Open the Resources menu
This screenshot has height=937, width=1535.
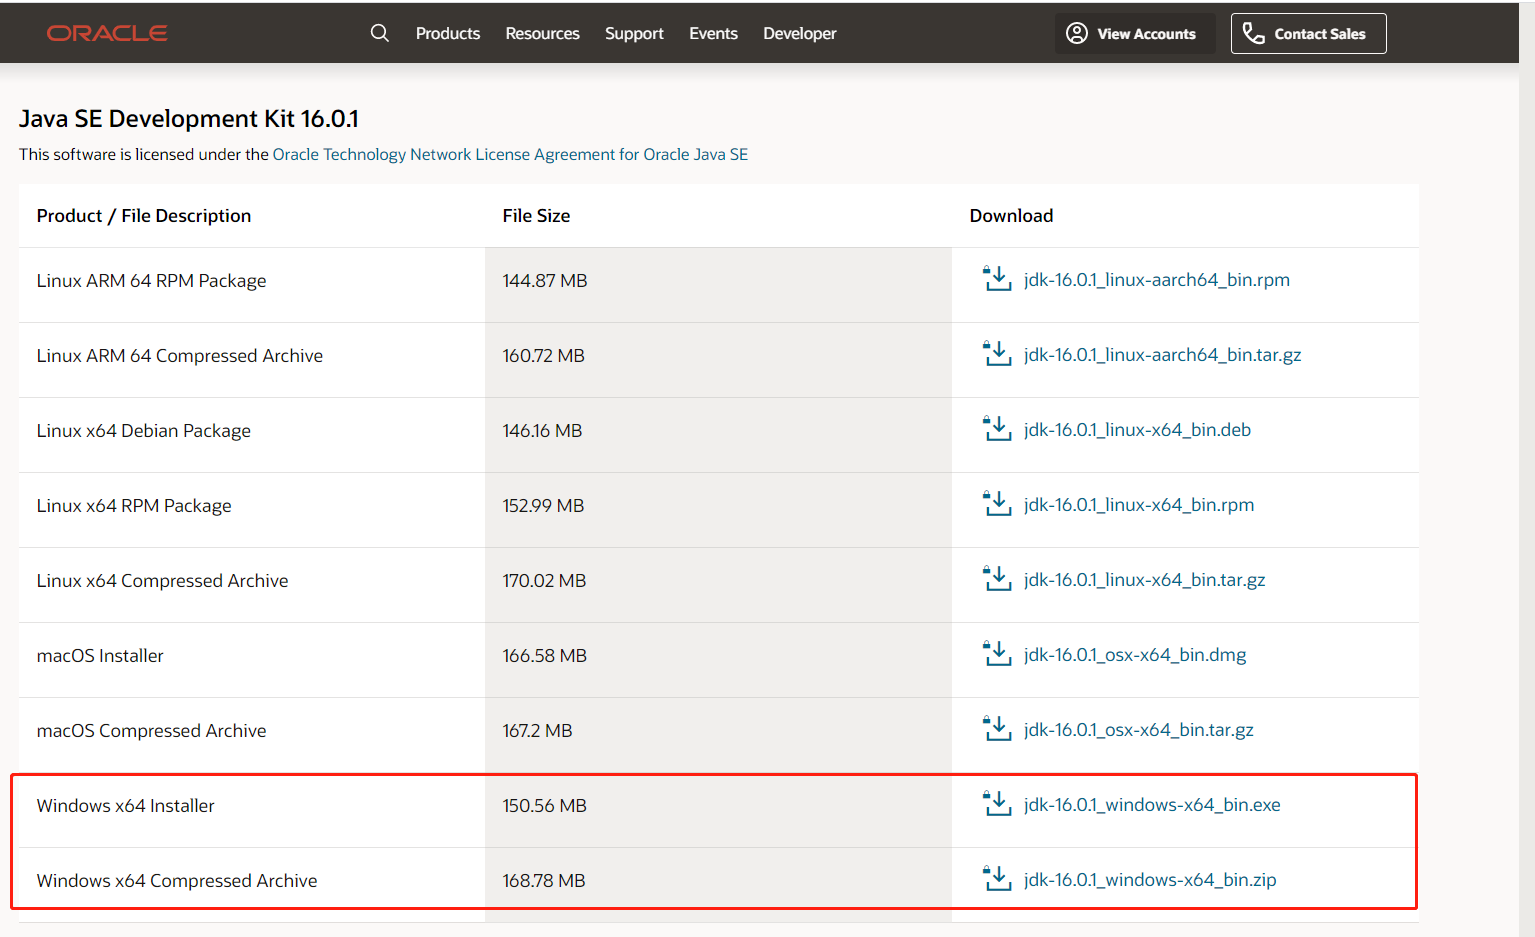pyautogui.click(x=542, y=33)
